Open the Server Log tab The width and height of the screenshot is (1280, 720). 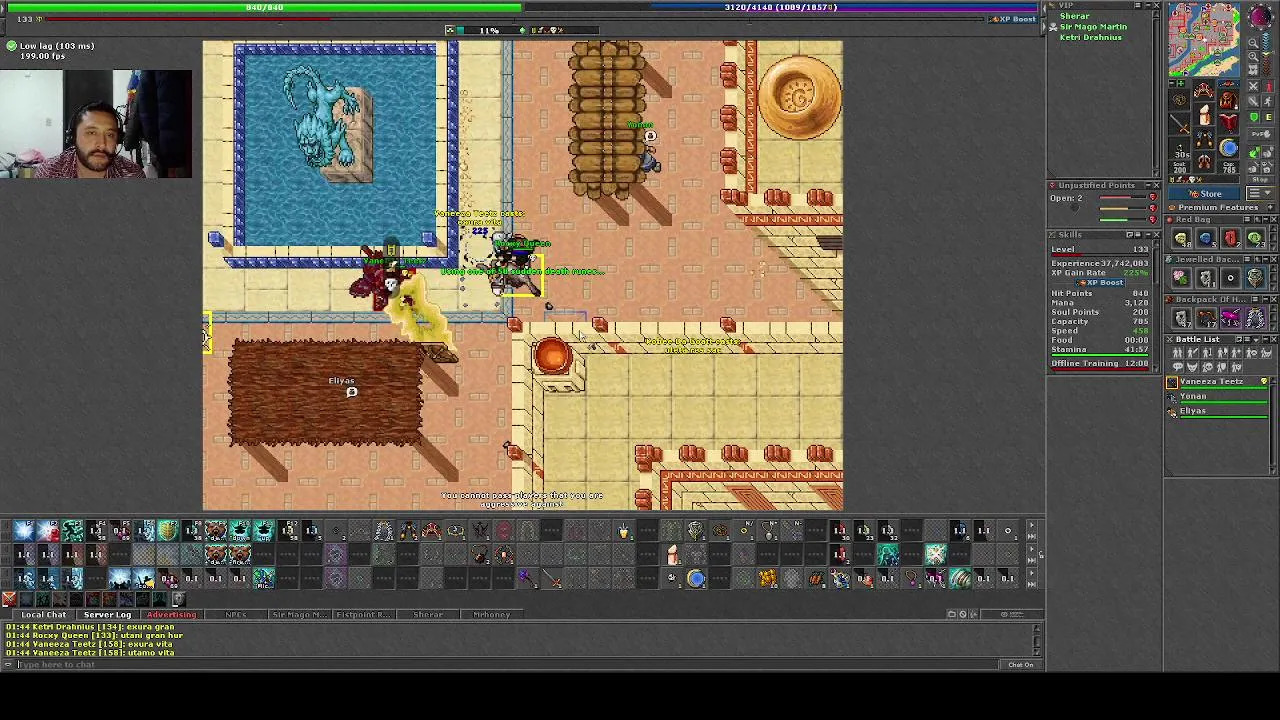[x=107, y=614]
